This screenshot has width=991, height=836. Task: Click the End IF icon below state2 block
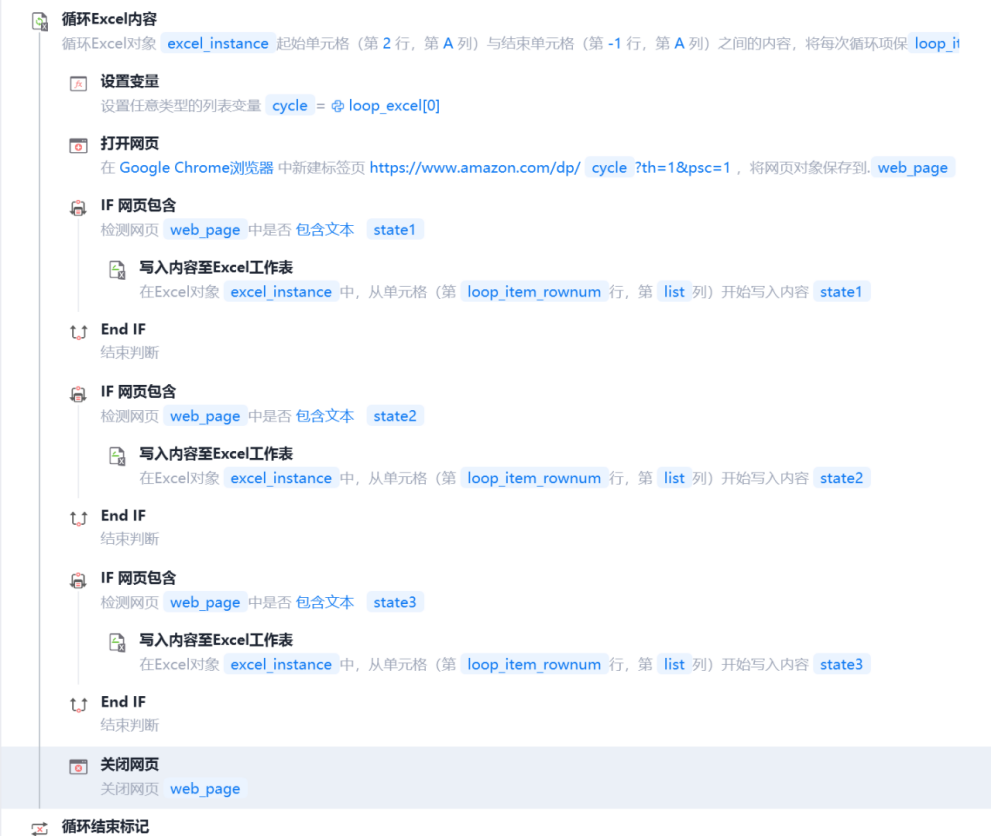(x=78, y=518)
